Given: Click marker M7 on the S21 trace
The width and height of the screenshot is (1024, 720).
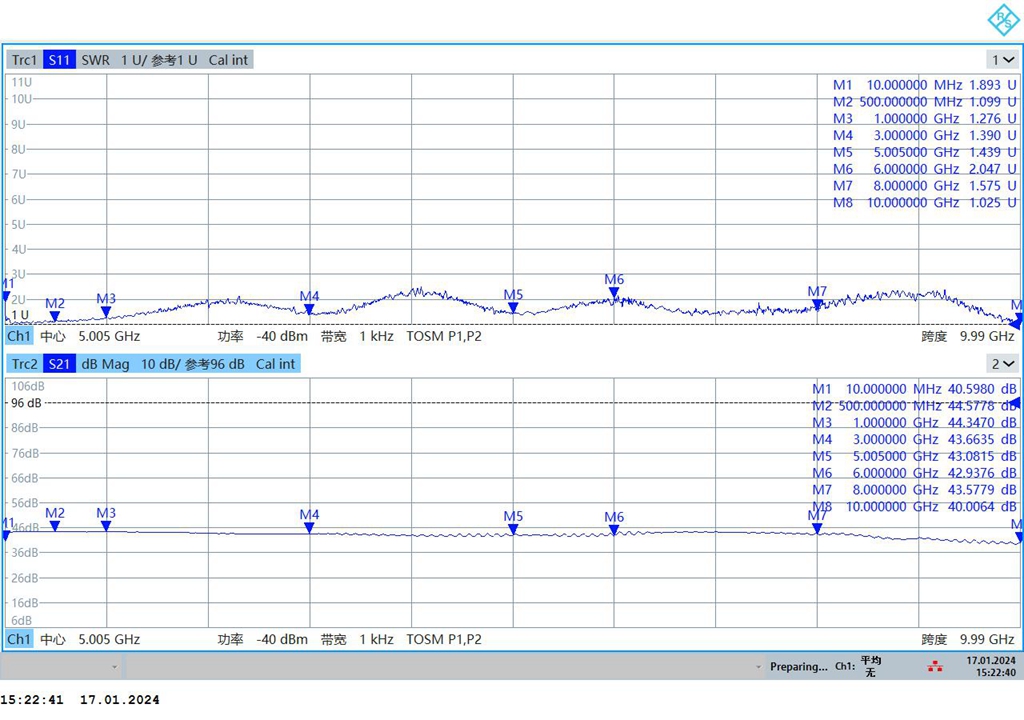Looking at the screenshot, I should (817, 527).
